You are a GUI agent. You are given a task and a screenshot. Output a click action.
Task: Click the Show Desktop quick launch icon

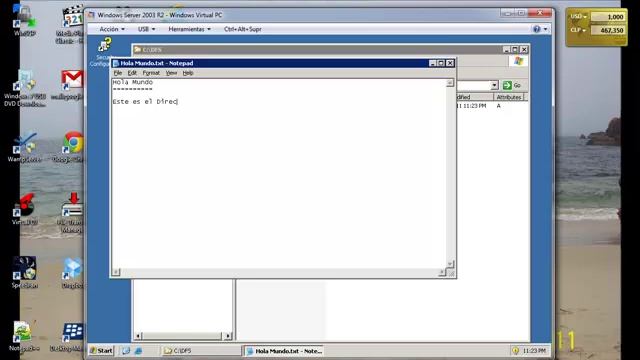(126, 350)
